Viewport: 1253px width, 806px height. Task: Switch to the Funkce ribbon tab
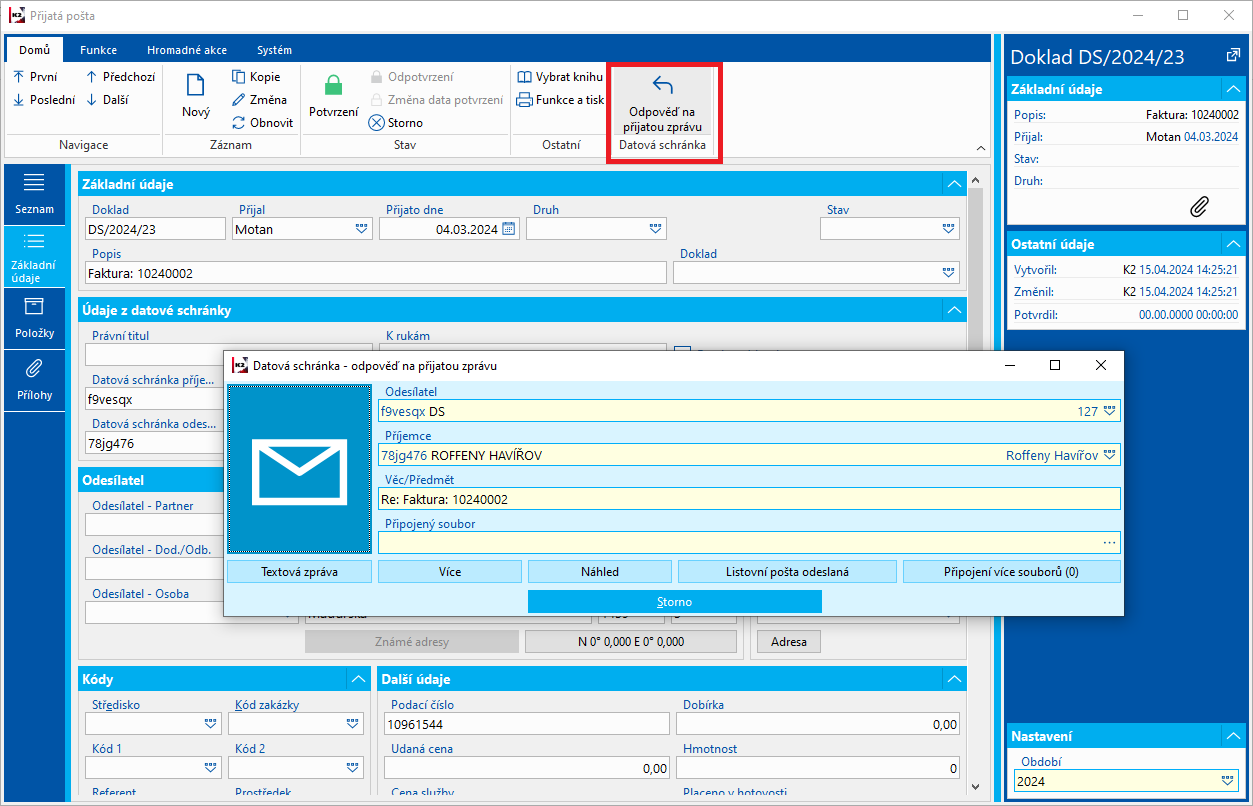point(99,50)
